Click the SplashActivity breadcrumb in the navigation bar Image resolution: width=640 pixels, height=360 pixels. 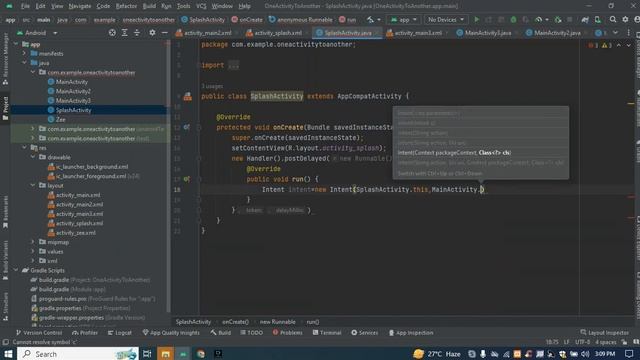(203, 20)
